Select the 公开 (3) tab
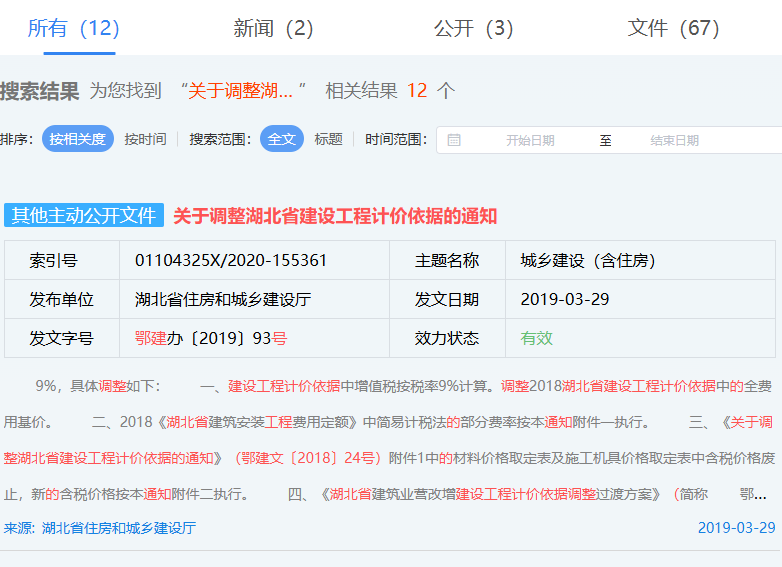This screenshot has width=782, height=567. [x=473, y=28]
